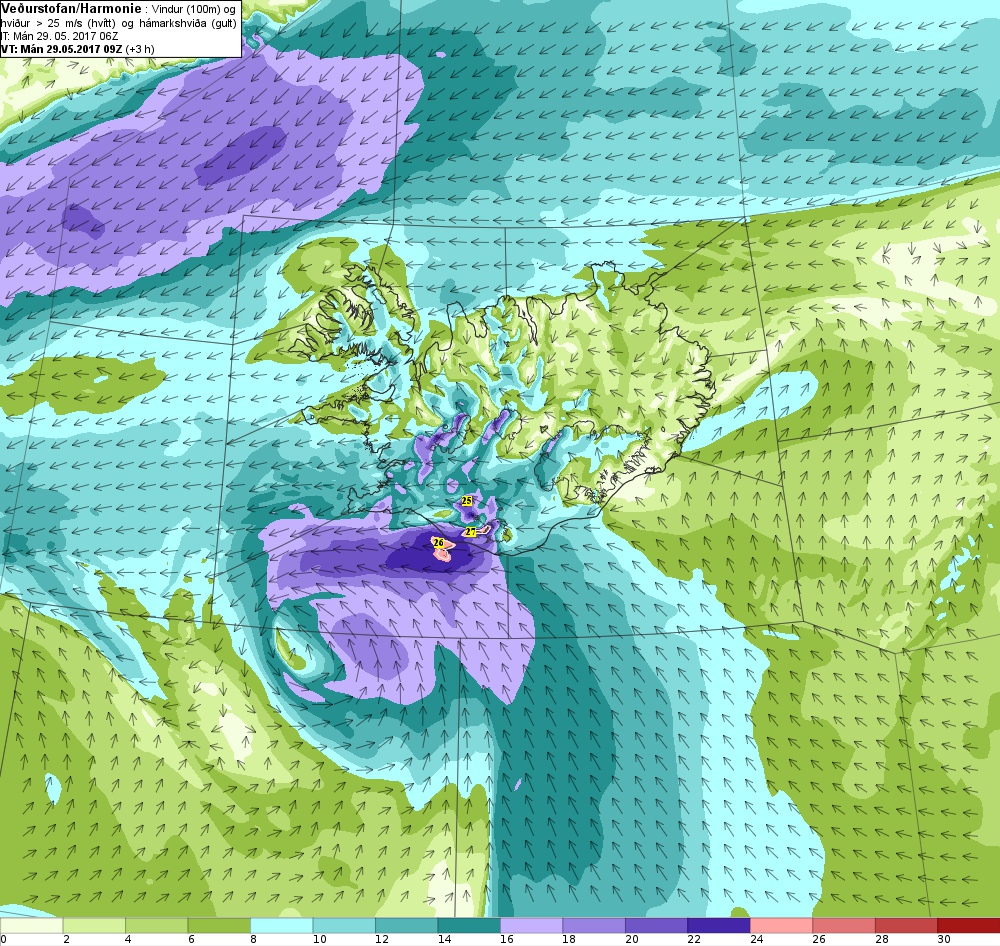Select the 28–30 m/s red legend swatch
Image resolution: width=1000 pixels, height=946 pixels.
click(906, 925)
